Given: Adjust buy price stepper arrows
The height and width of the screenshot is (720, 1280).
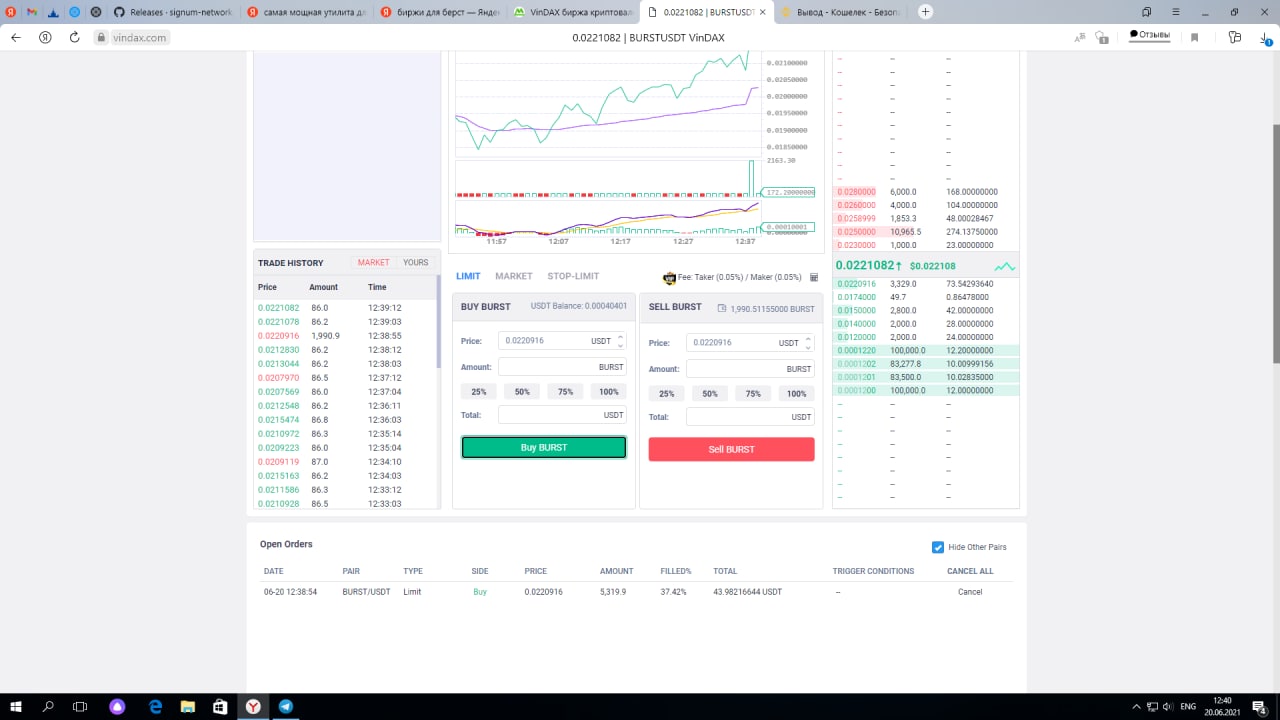Looking at the screenshot, I should pyautogui.click(x=620, y=341).
